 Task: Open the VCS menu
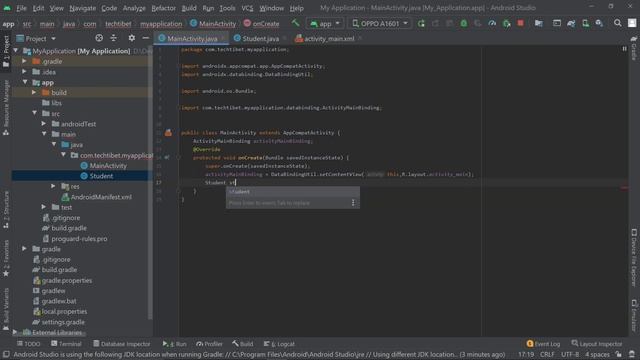point(247,8)
